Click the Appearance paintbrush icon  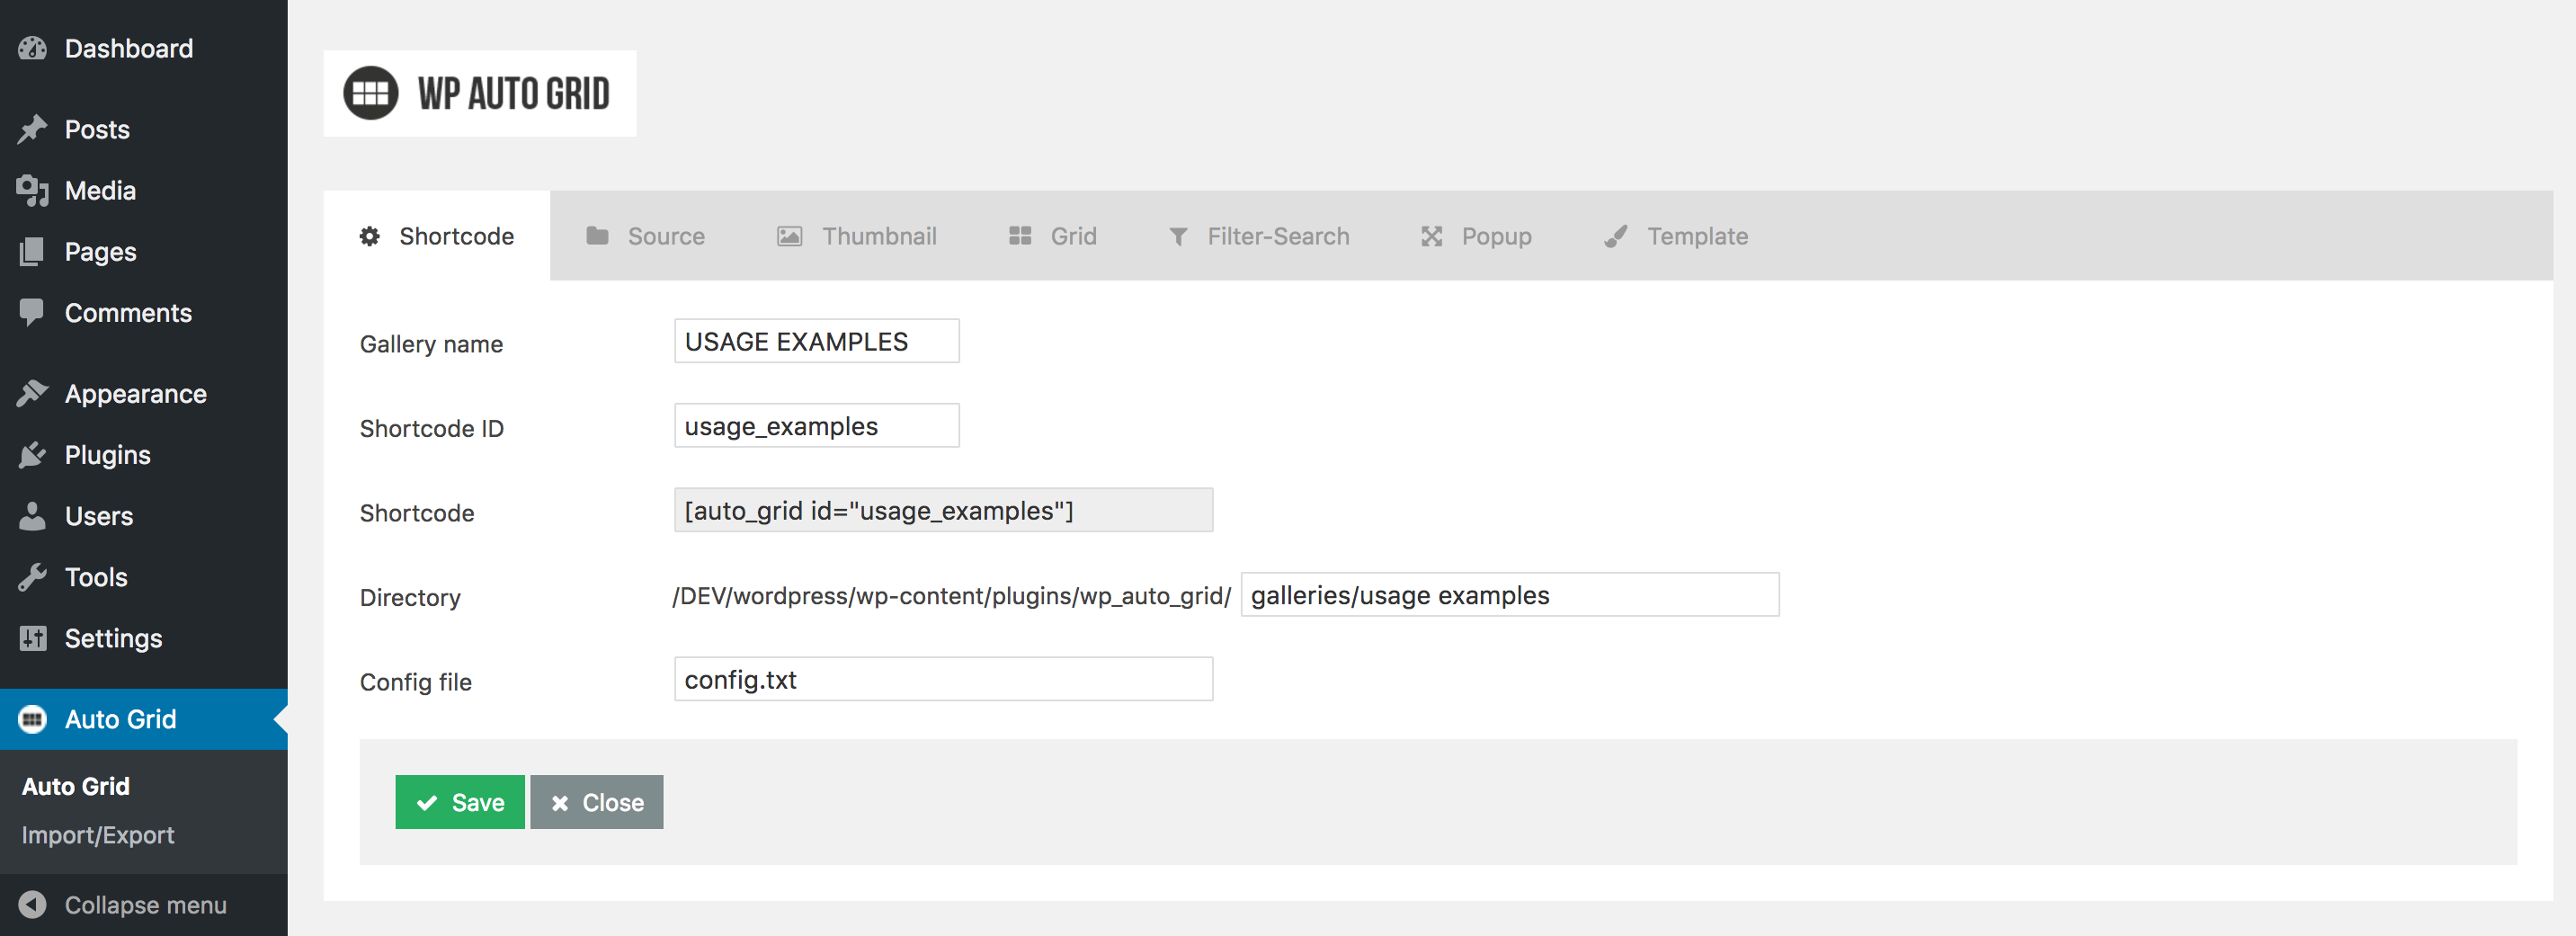click(32, 393)
